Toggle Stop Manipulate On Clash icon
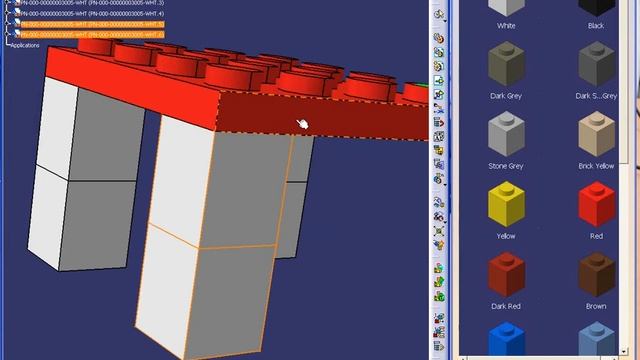 coord(438,245)
